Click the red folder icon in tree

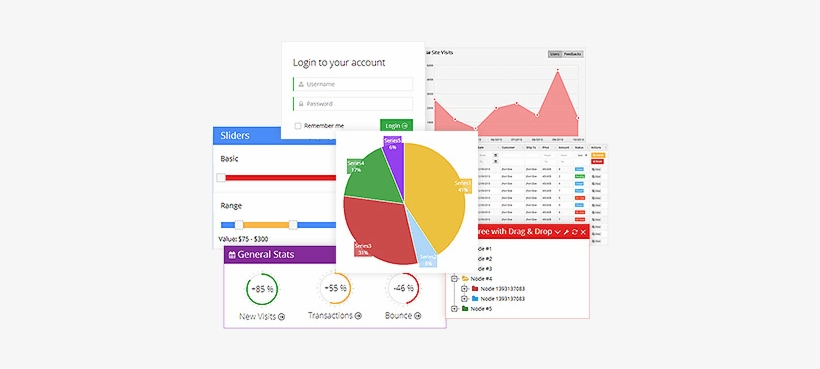coord(475,289)
